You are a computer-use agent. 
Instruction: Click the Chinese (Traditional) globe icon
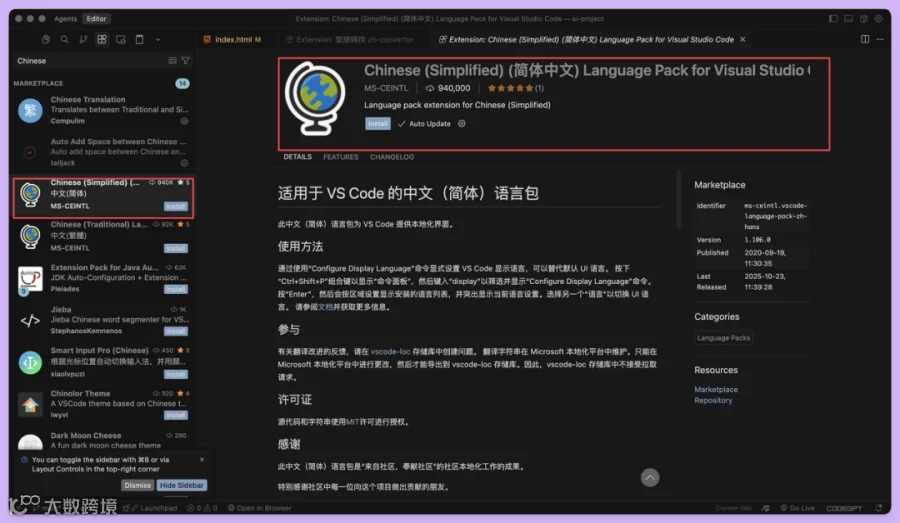pyautogui.click(x=30, y=236)
